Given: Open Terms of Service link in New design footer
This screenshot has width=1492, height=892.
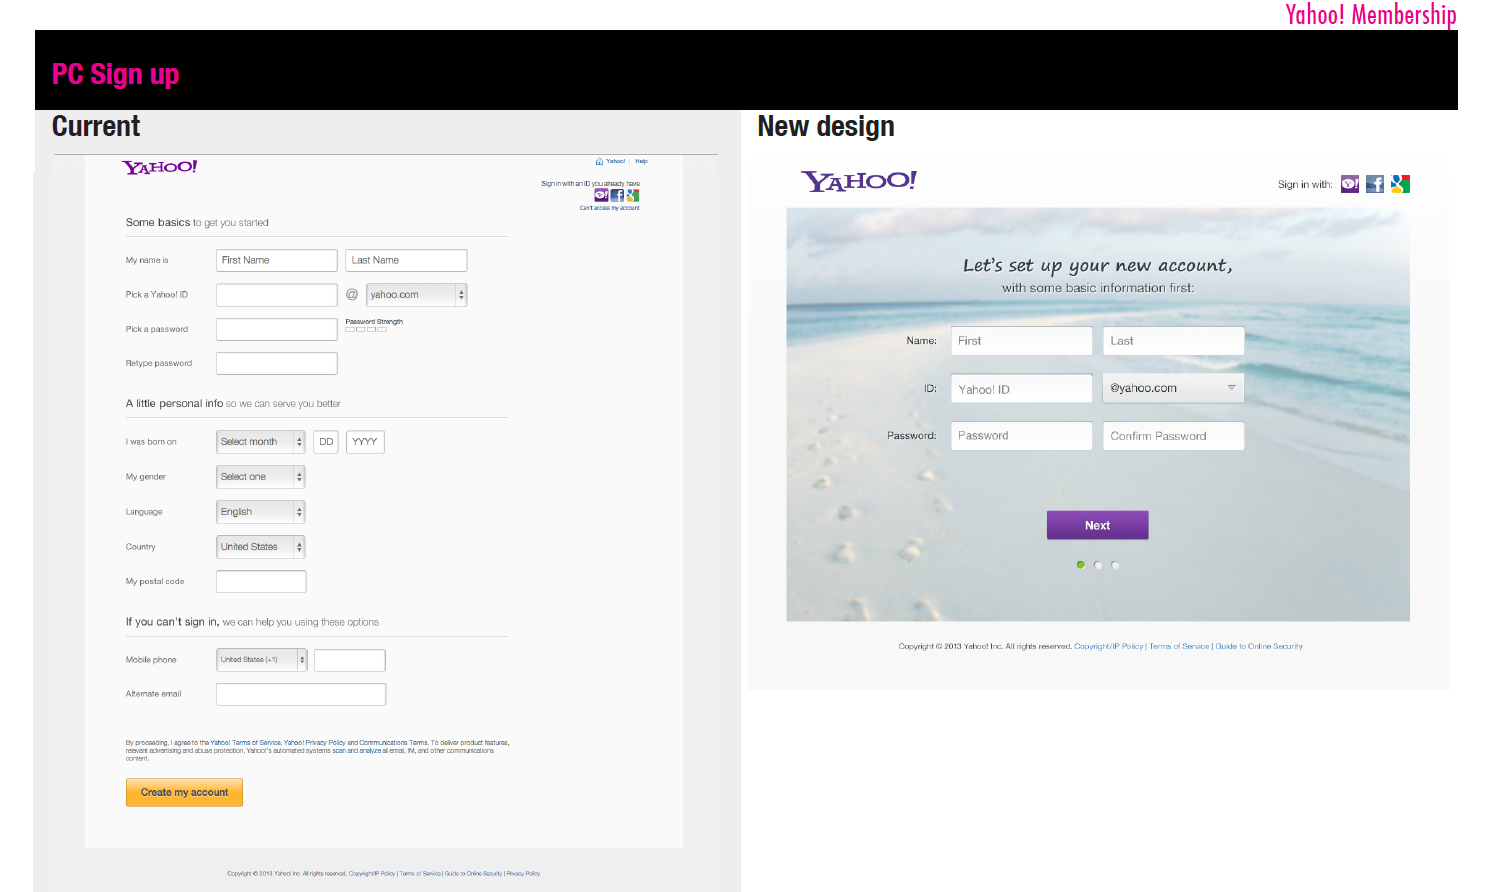Looking at the screenshot, I should click(x=1179, y=646).
